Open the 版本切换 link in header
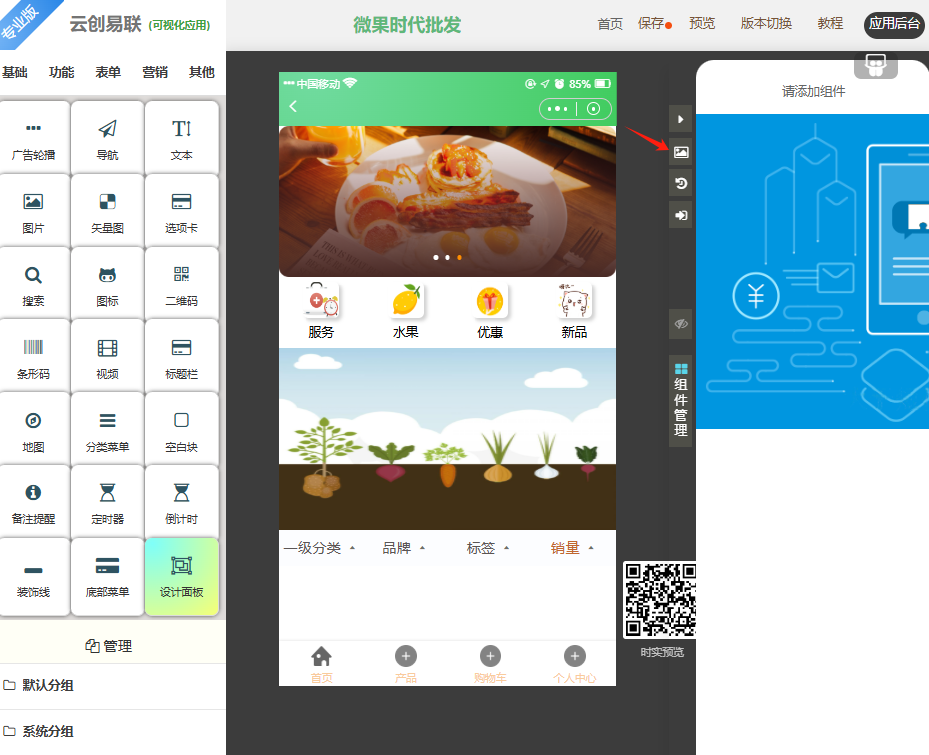The height and width of the screenshot is (755, 929). pos(766,24)
